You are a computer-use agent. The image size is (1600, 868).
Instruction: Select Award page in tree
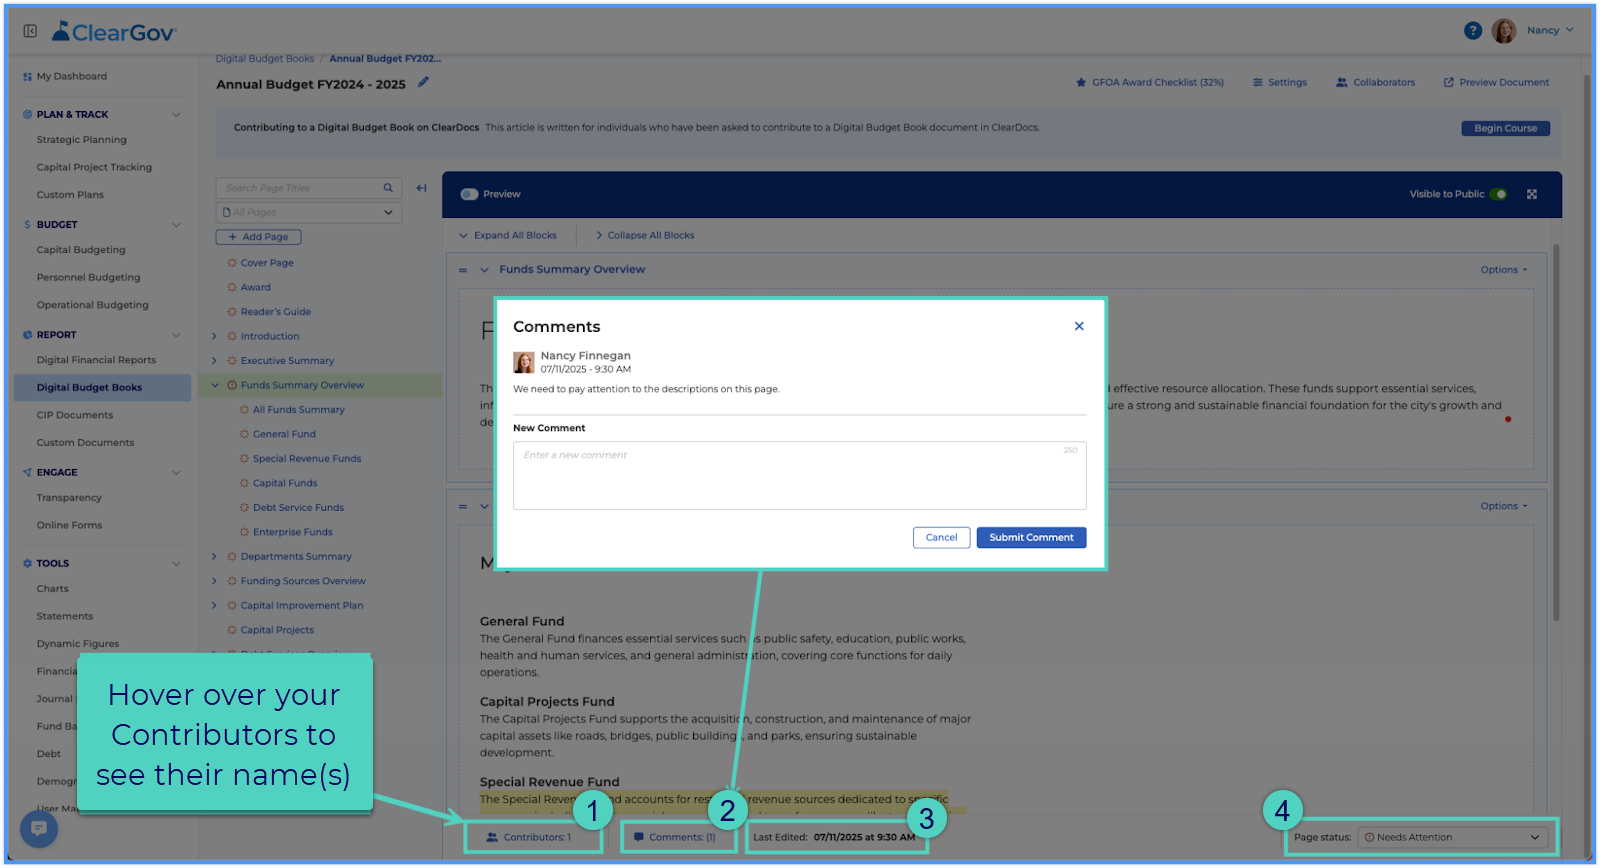(x=255, y=287)
